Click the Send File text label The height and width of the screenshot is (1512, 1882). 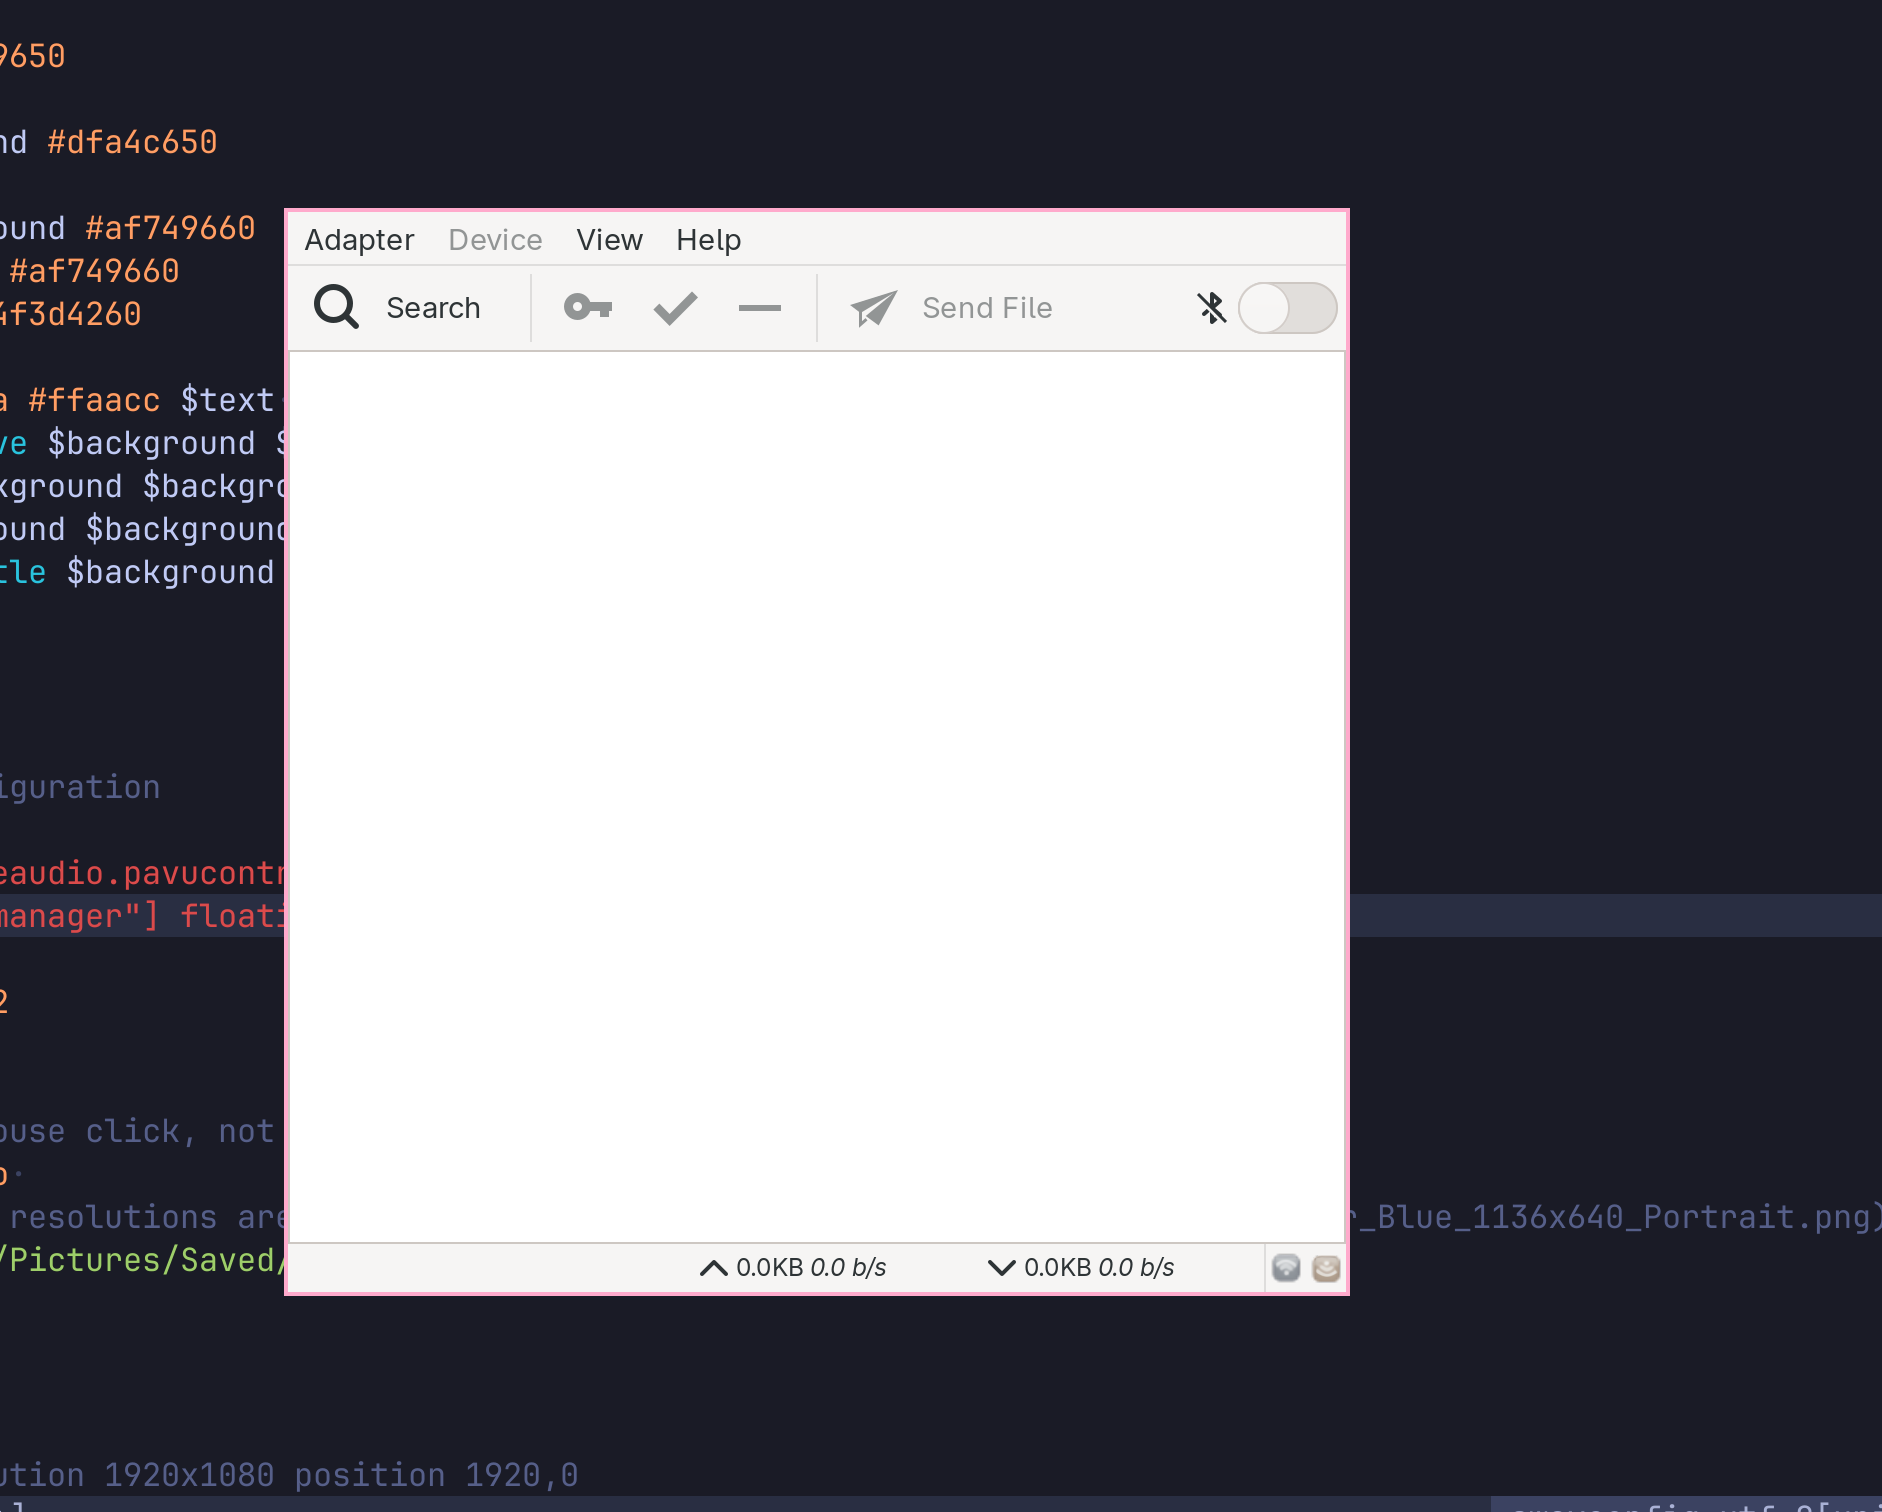987,308
